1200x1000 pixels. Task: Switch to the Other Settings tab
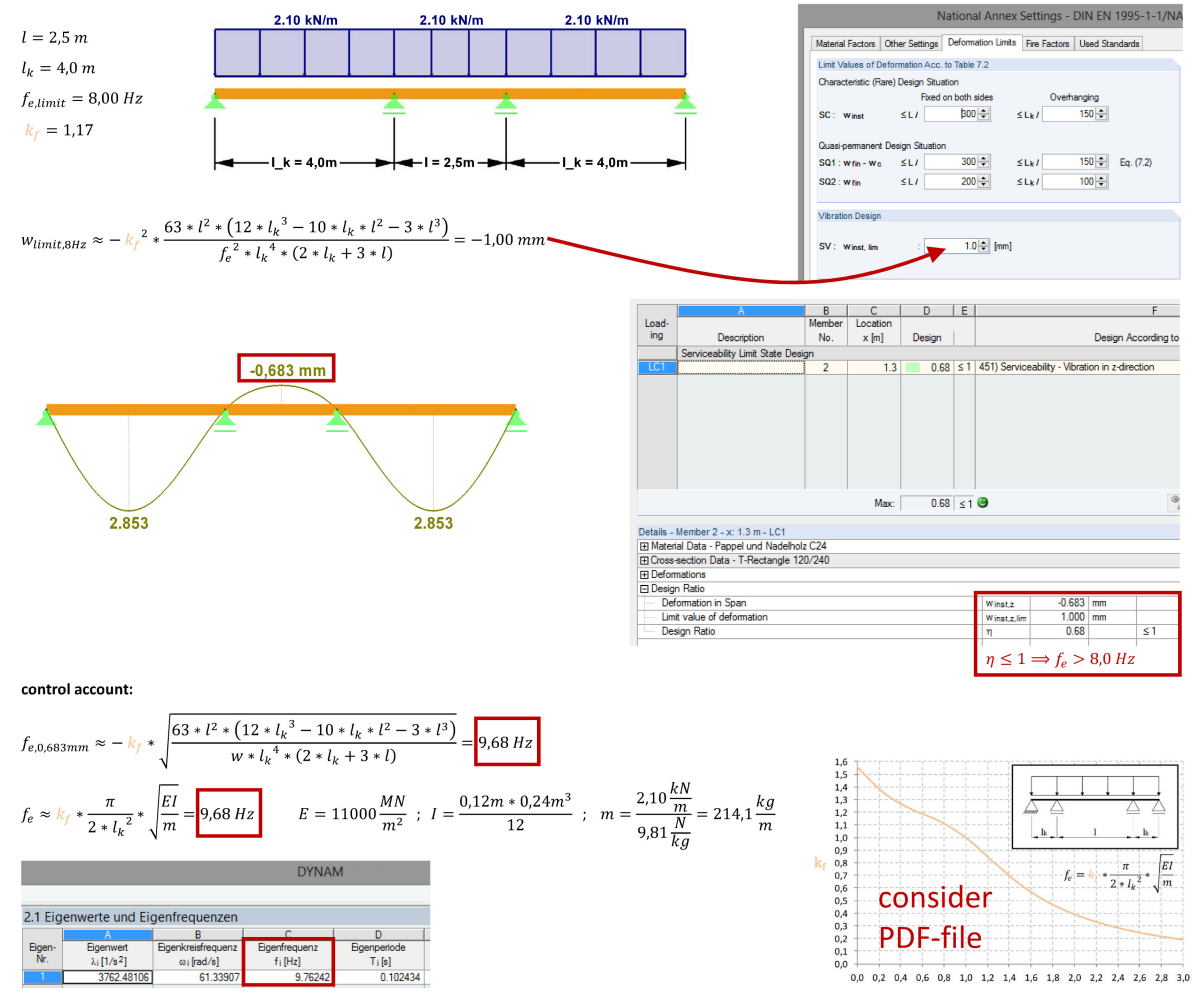pyautogui.click(x=911, y=43)
